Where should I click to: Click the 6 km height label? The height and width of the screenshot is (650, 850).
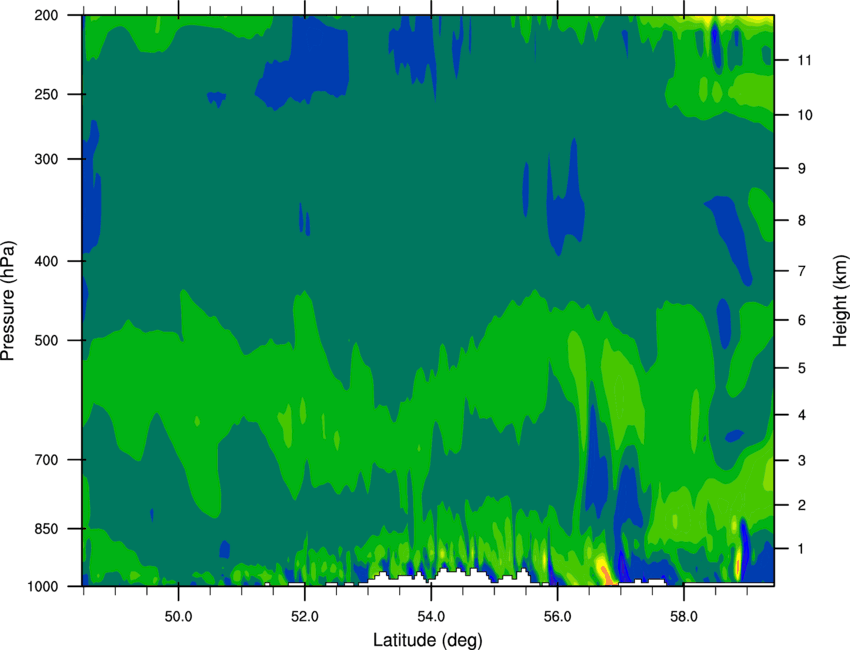[x=801, y=320]
